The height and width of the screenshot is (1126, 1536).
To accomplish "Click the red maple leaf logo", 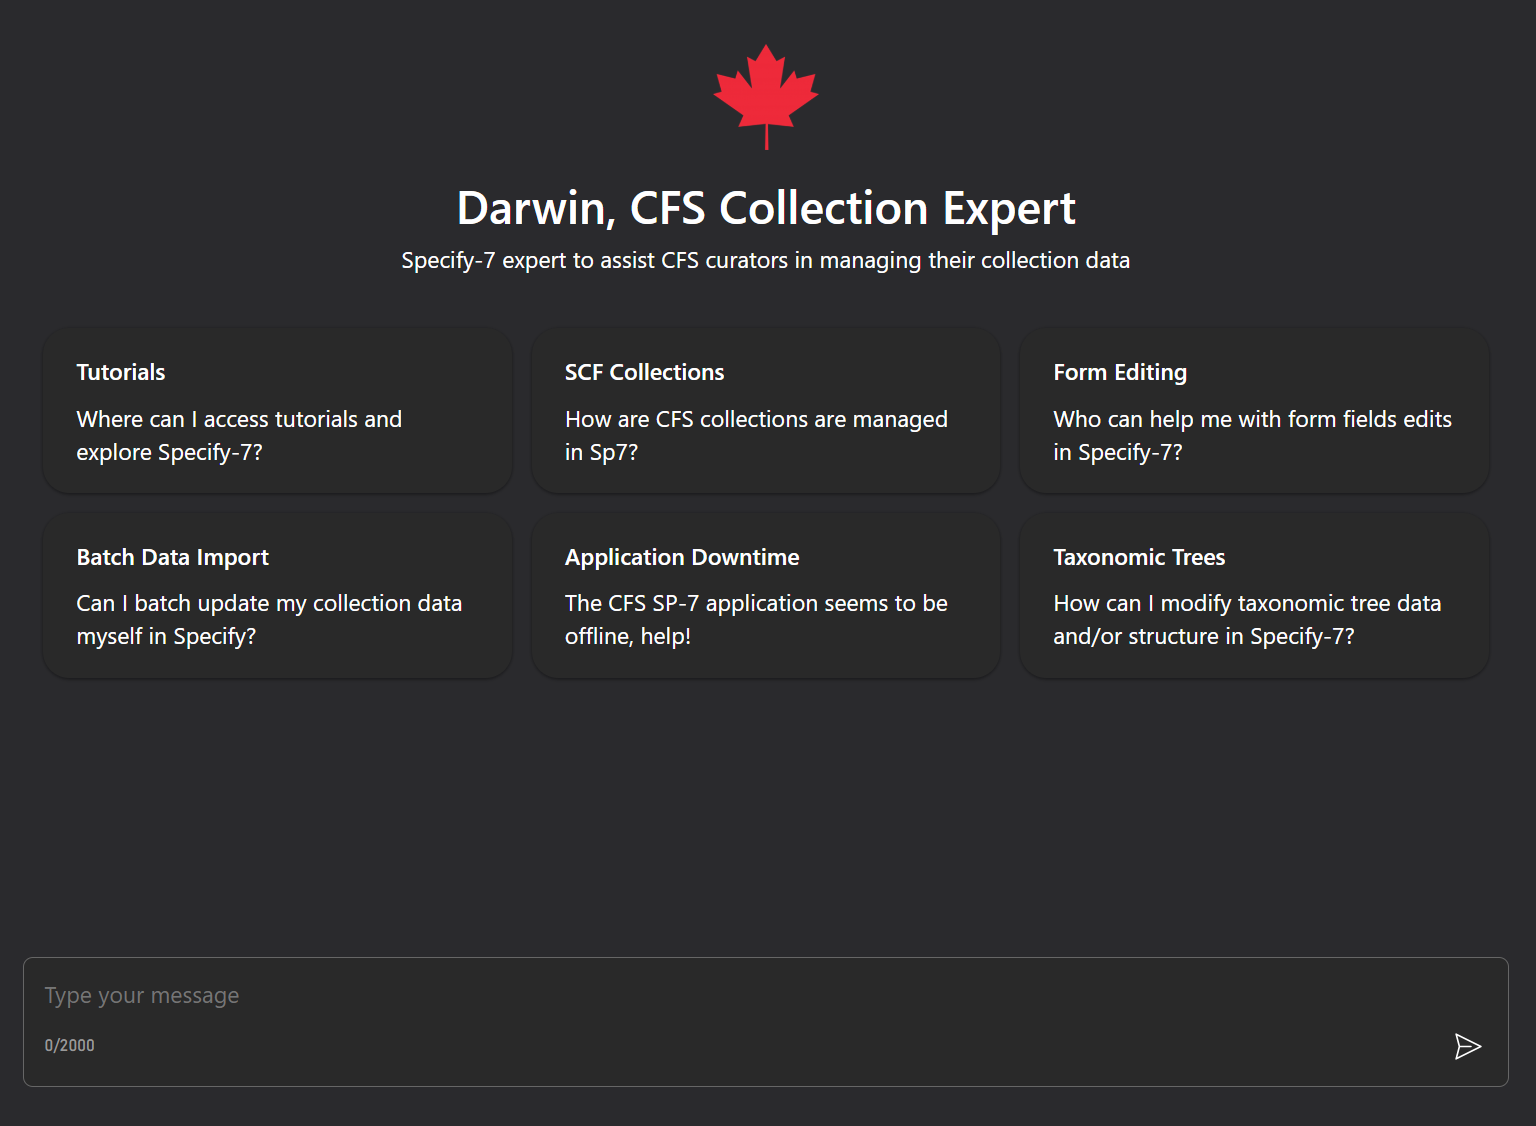I will pyautogui.click(x=766, y=96).
